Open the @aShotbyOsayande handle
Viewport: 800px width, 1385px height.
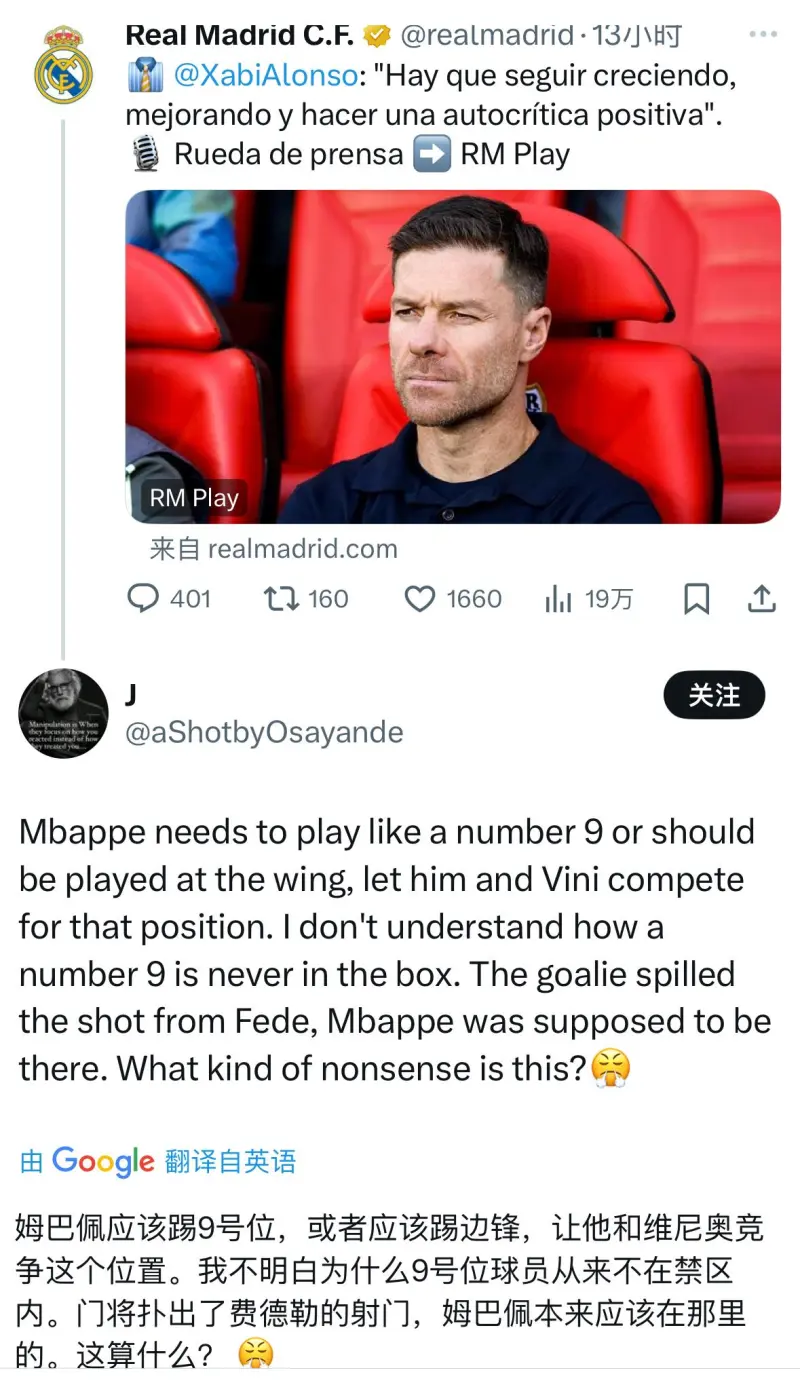click(x=264, y=732)
